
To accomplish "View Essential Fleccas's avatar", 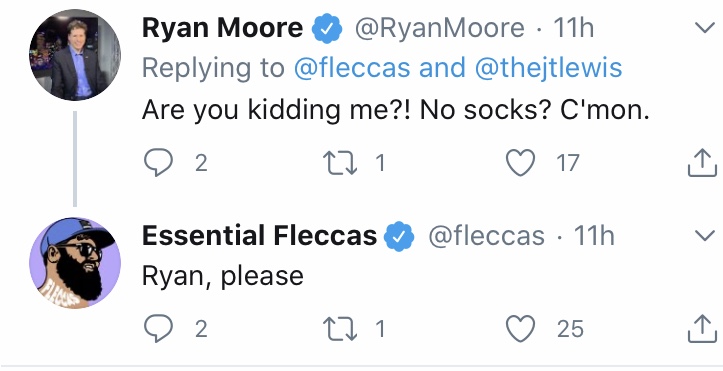I will 75,263.
